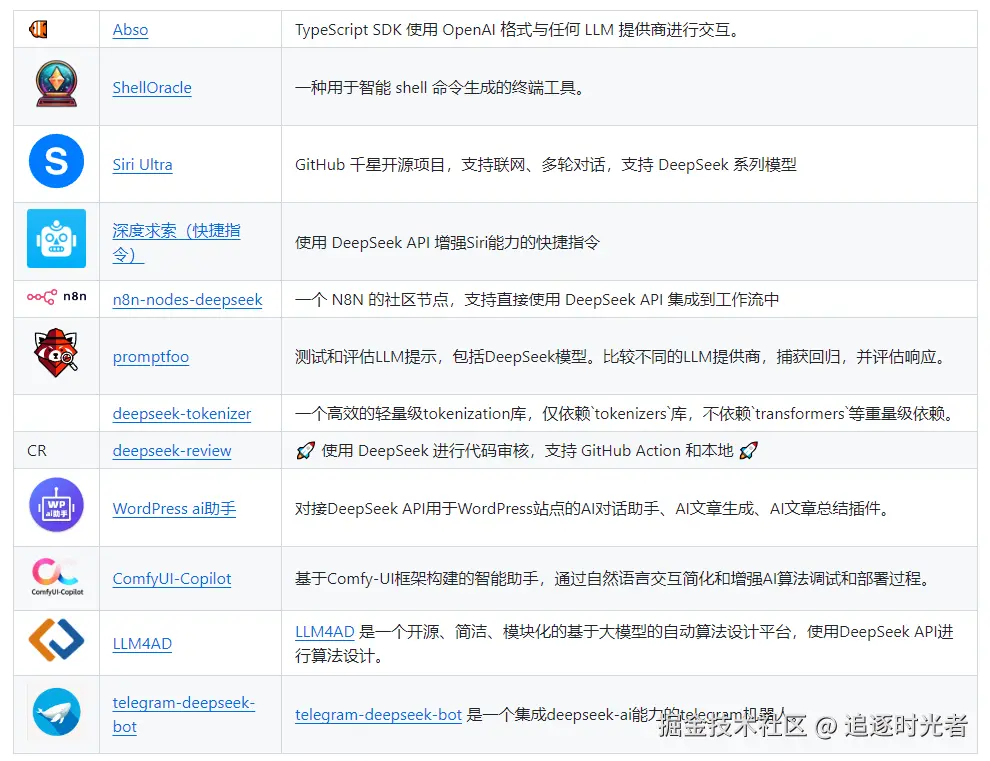
Task: Click the LLM4AD orange-blue diamond icon
Action: (57, 640)
